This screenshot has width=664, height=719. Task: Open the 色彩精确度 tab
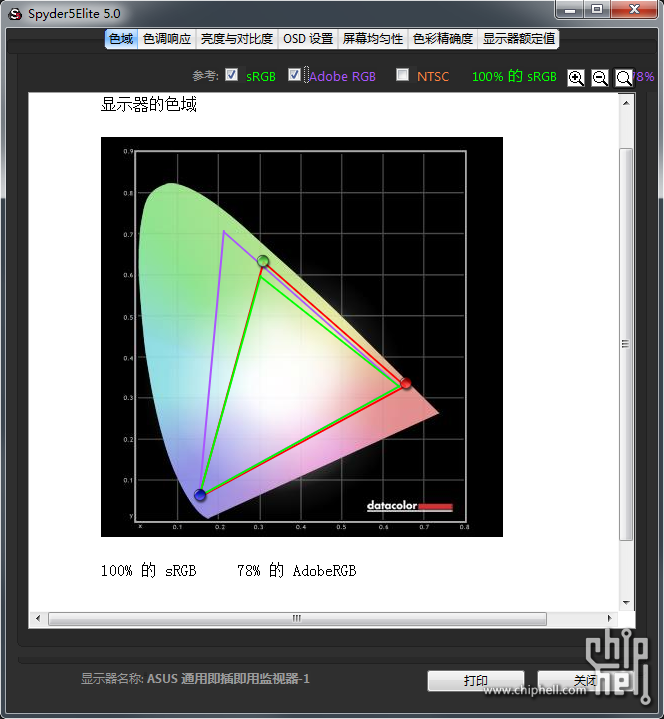point(443,39)
